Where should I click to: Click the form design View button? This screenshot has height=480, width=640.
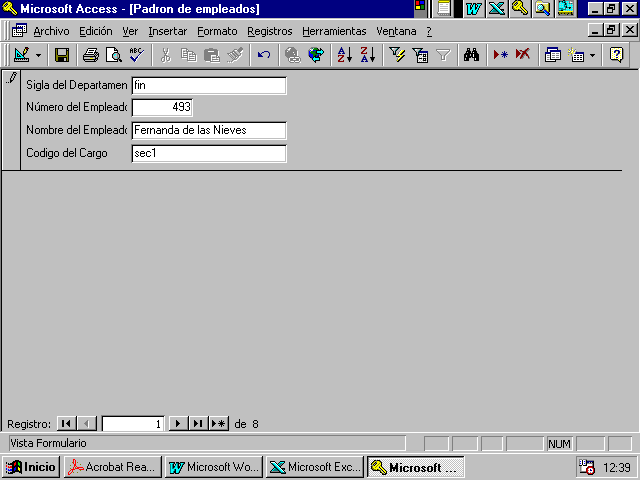(x=21, y=55)
